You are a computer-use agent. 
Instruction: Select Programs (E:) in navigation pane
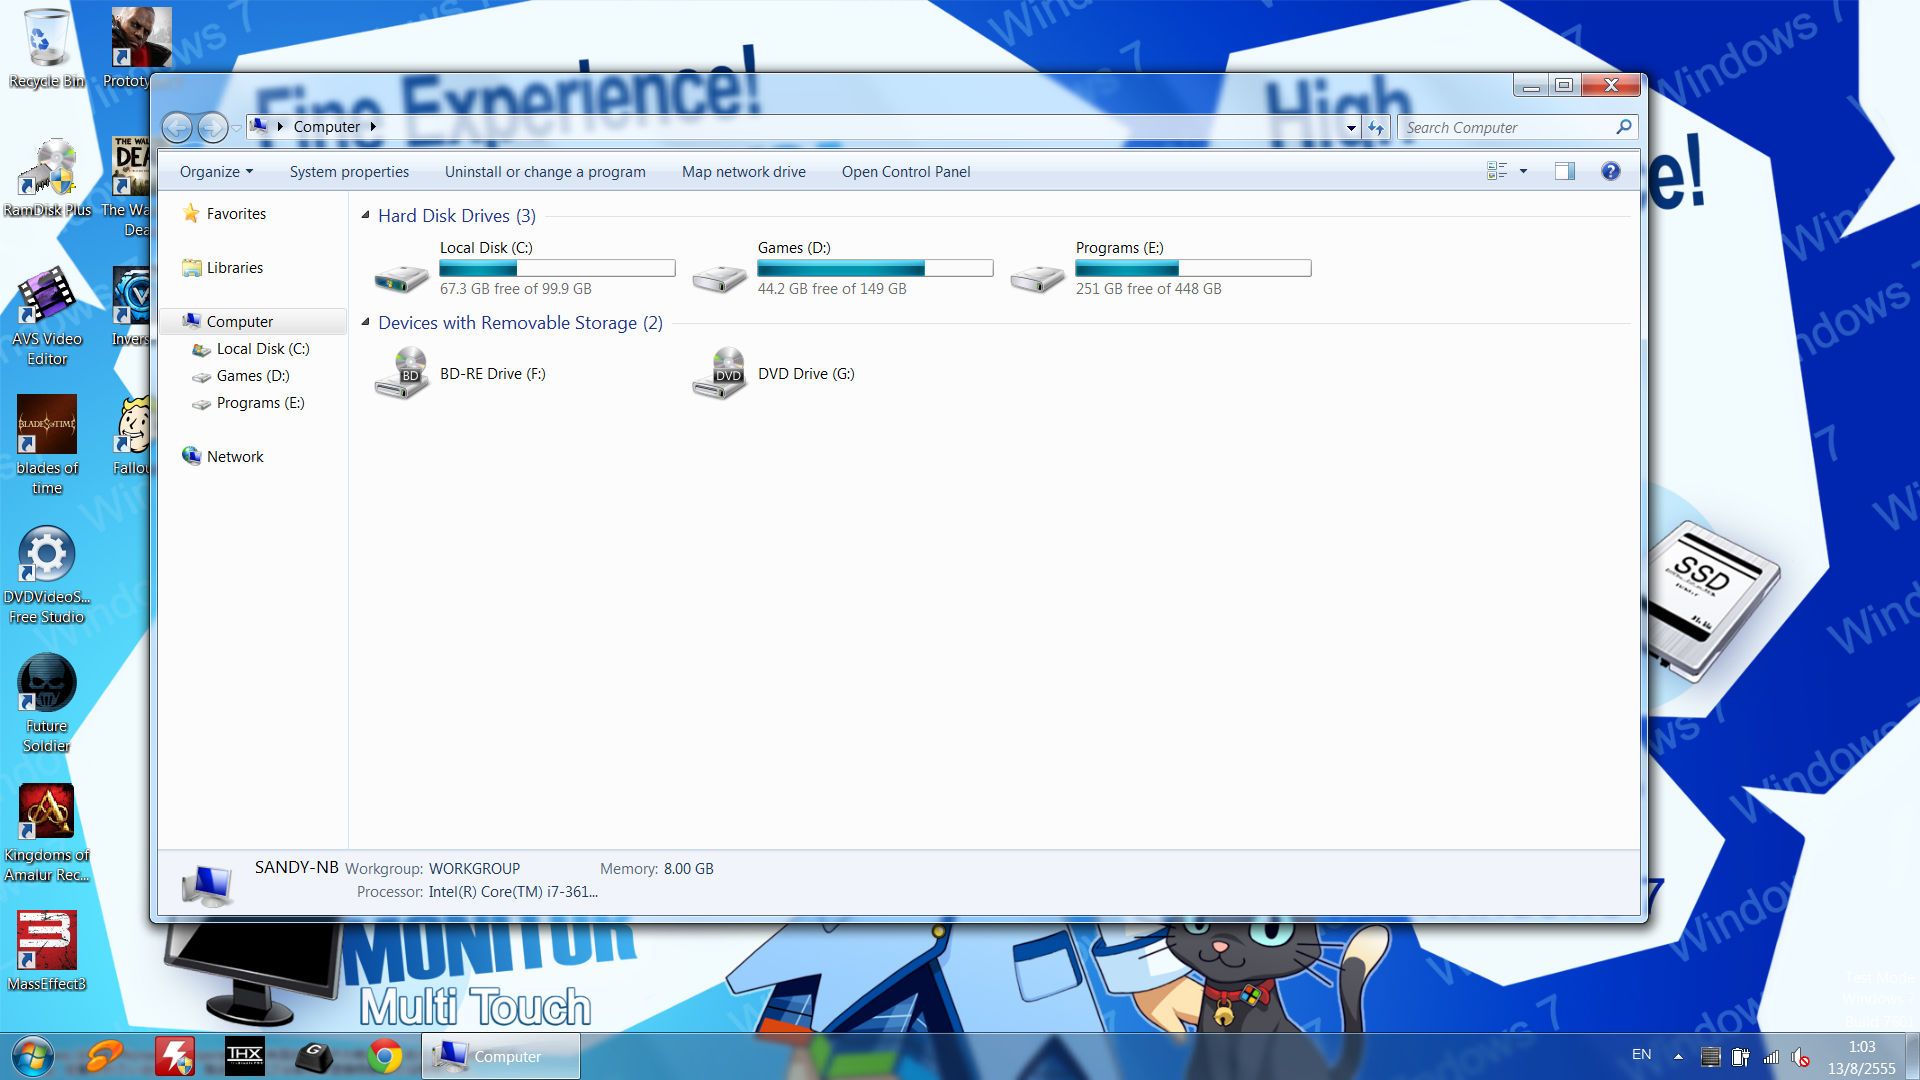pos(260,403)
